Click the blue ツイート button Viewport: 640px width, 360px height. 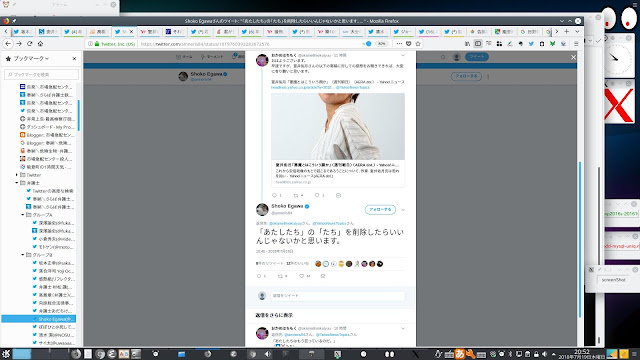pyautogui.click(x=477, y=57)
